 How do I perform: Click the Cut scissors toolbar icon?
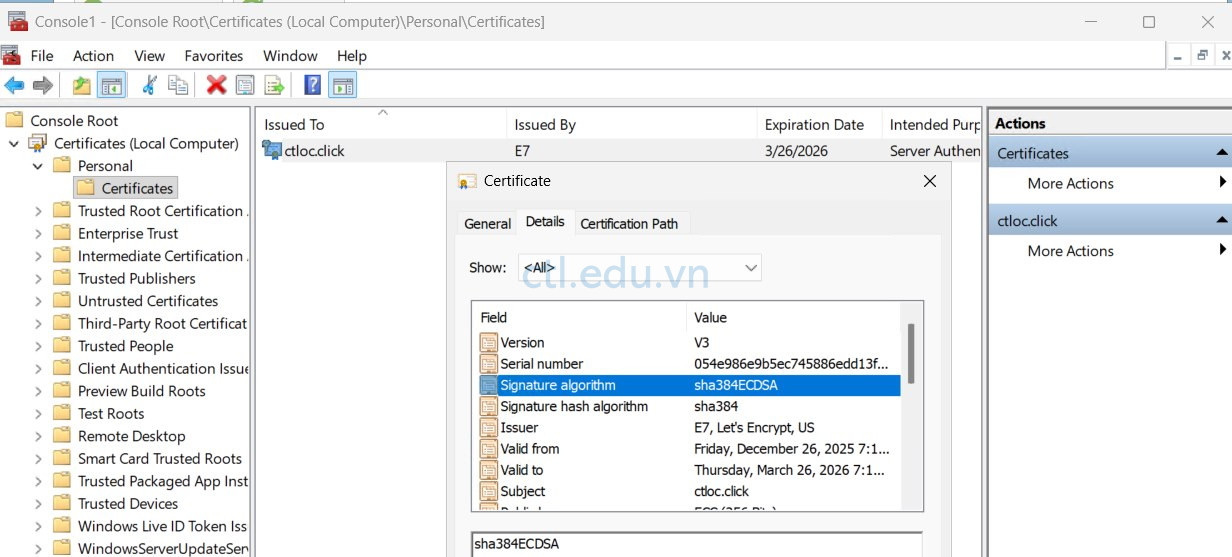pyautogui.click(x=149, y=85)
